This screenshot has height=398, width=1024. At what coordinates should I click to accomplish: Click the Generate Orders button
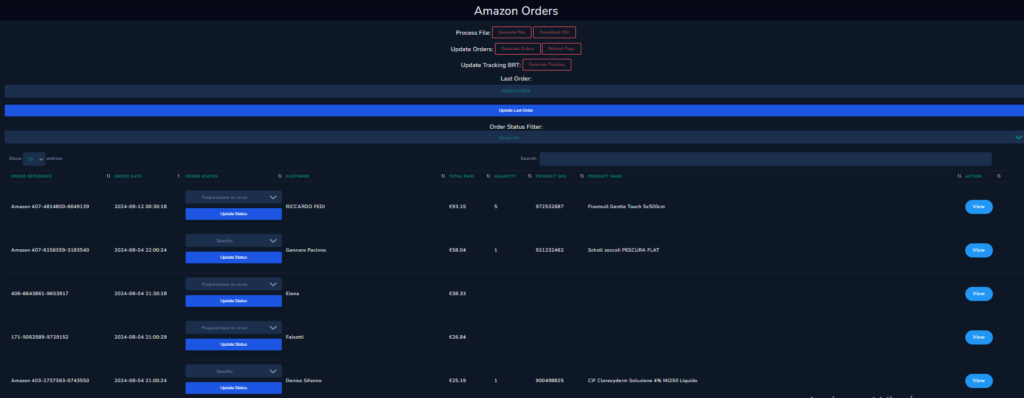point(518,49)
